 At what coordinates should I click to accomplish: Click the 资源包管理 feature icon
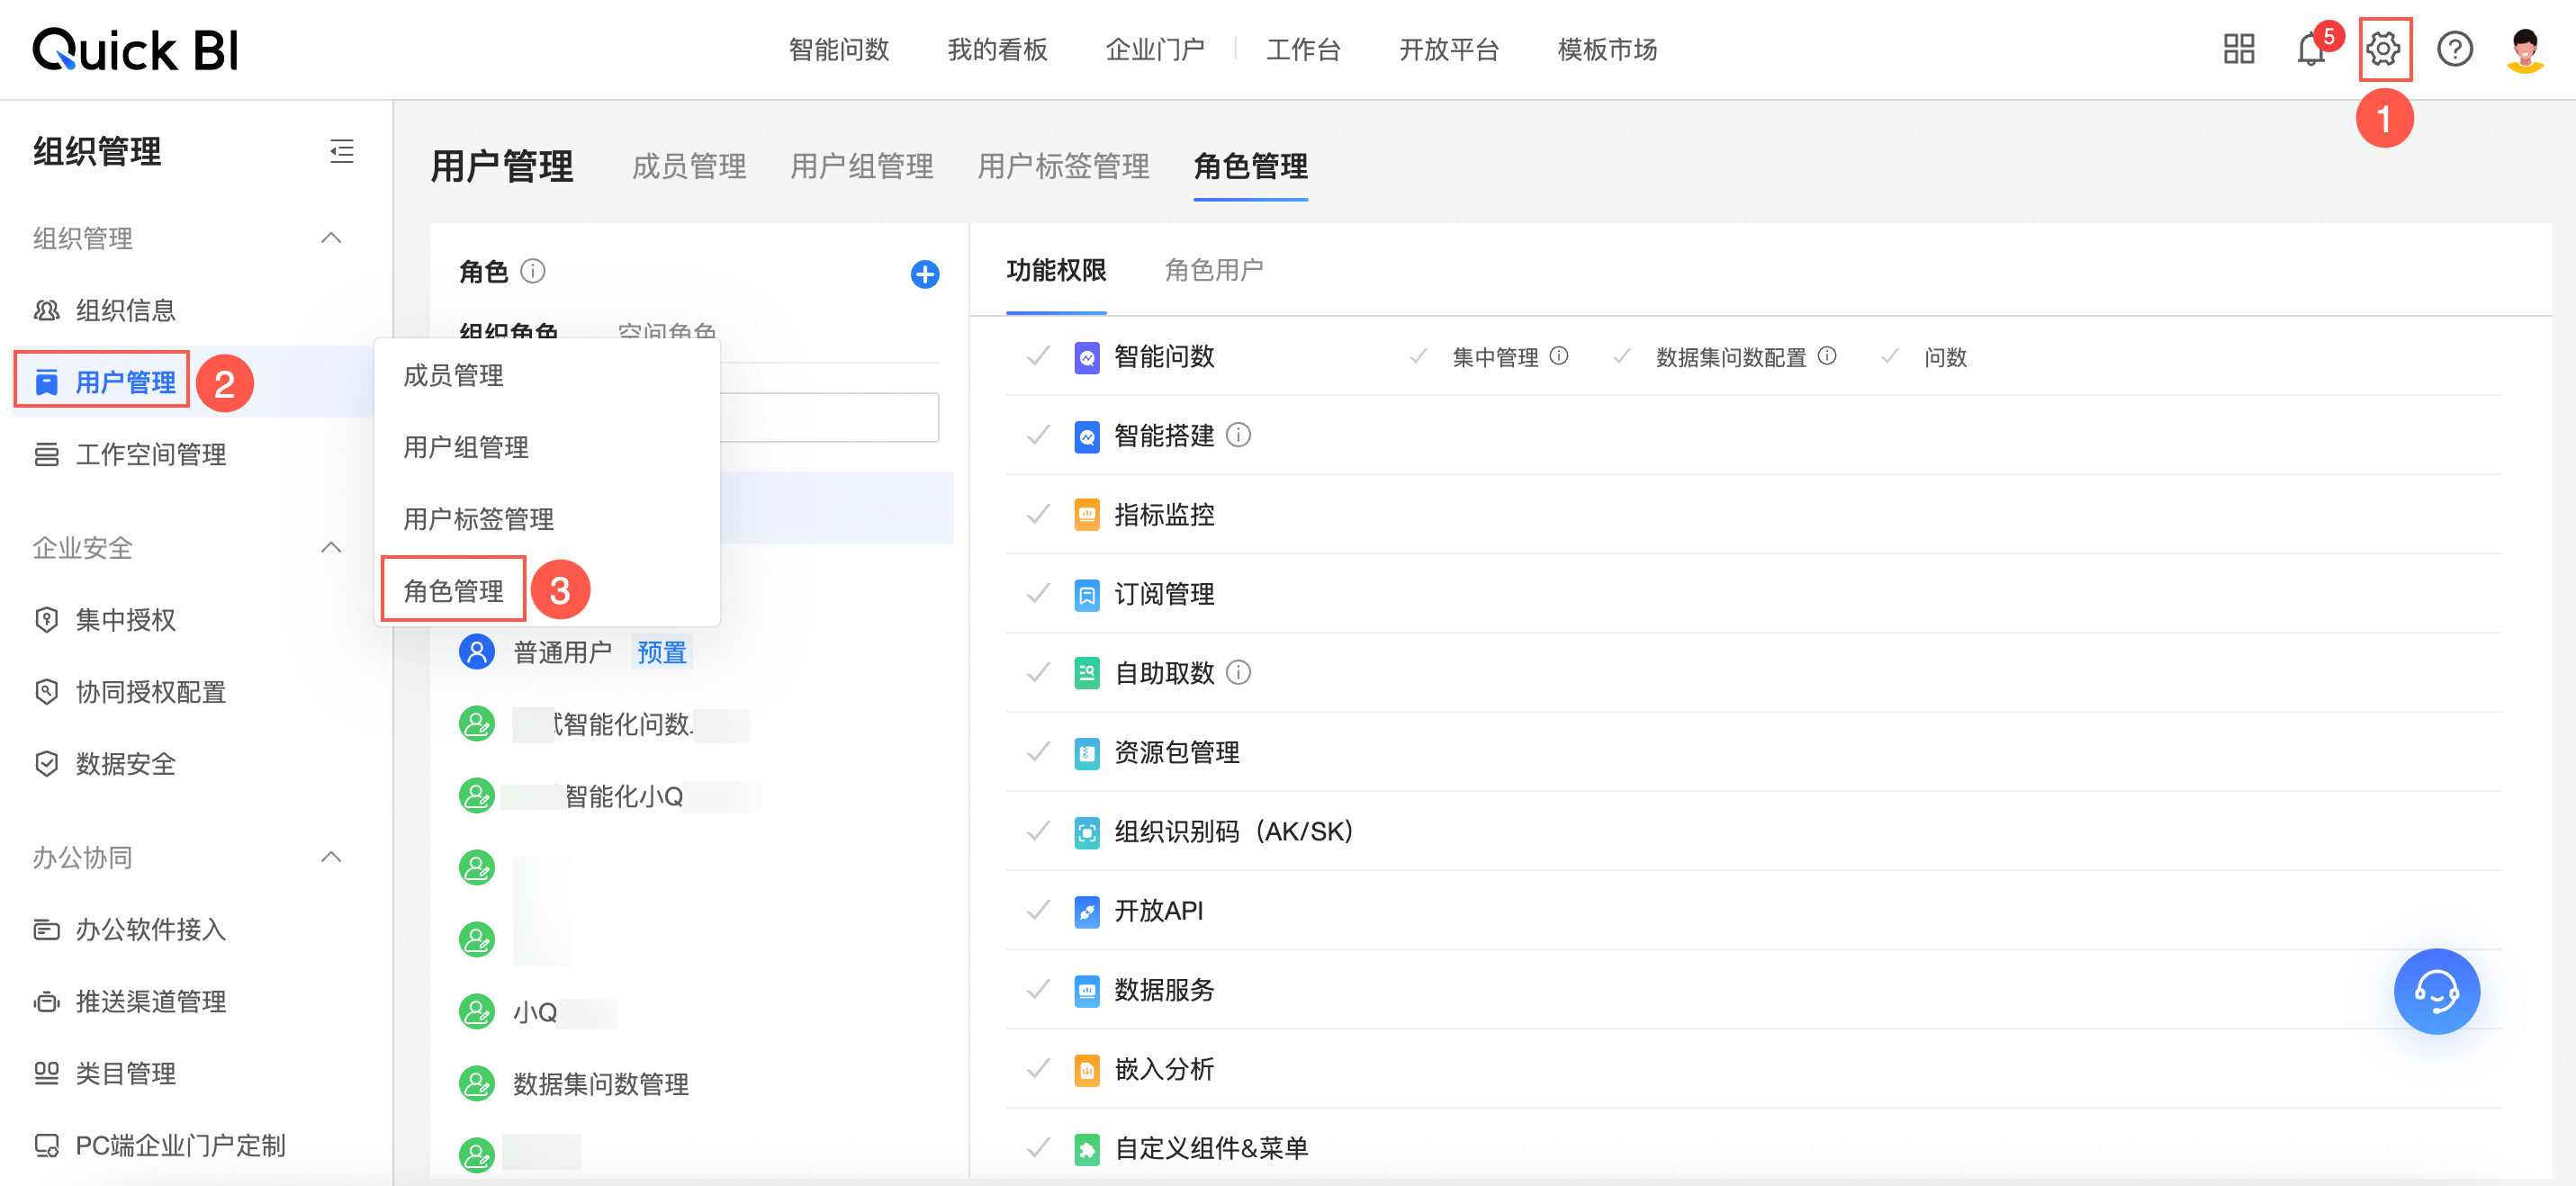tap(1087, 752)
